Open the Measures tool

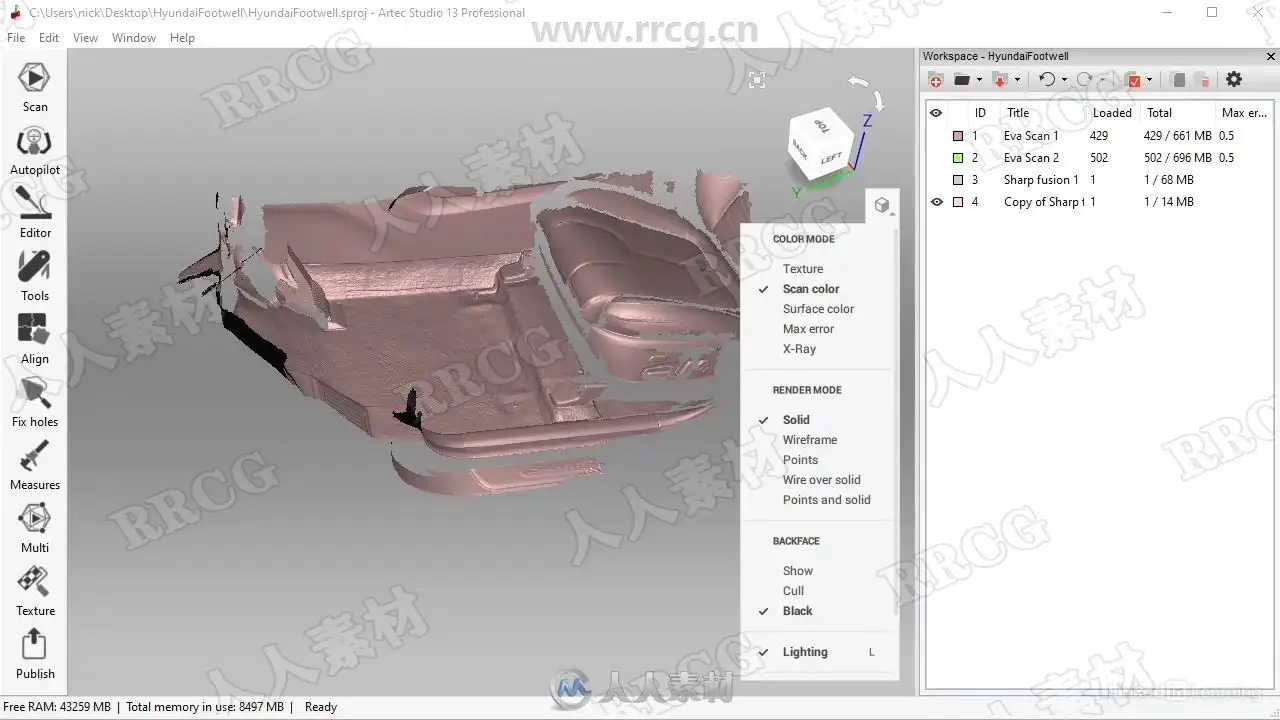pos(35,465)
